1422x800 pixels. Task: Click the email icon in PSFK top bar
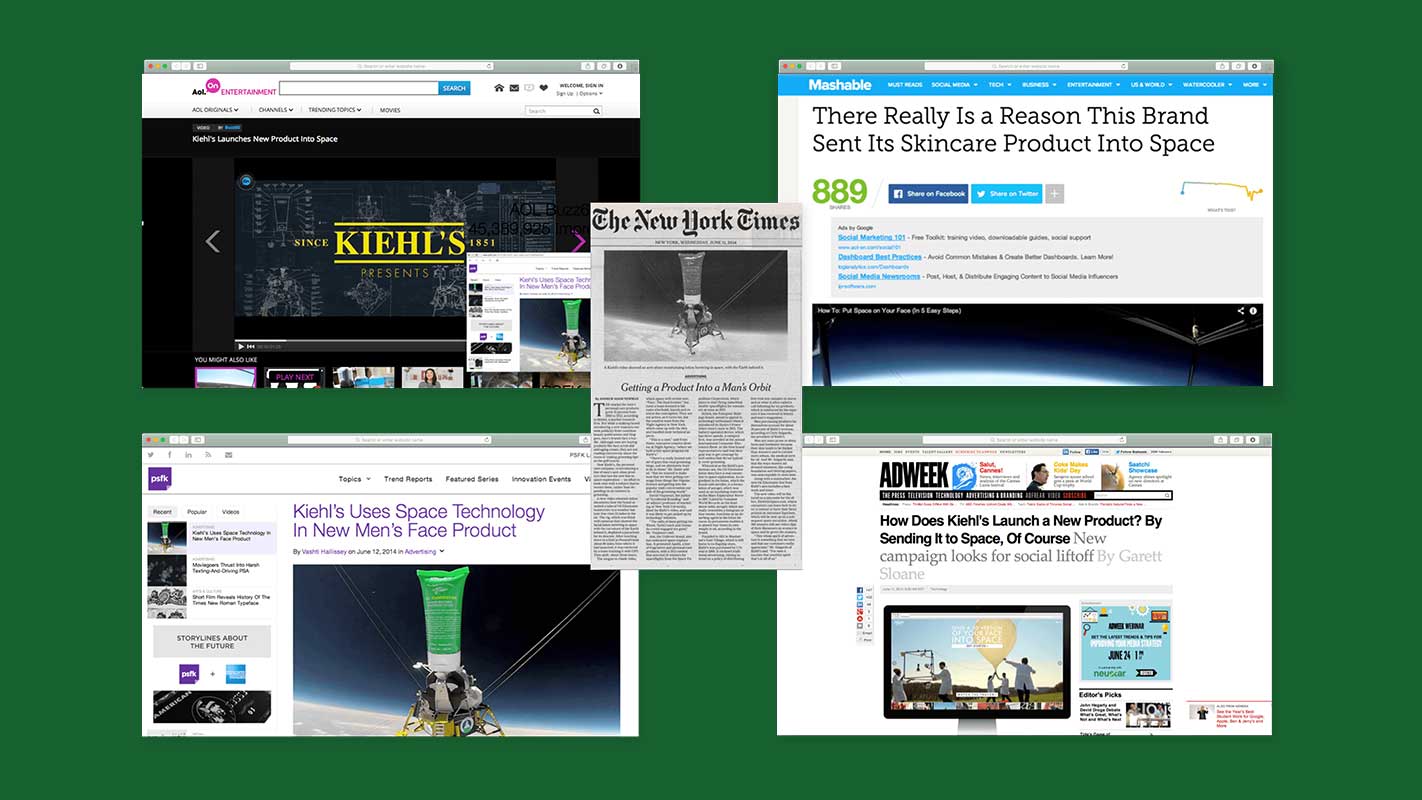click(228, 455)
